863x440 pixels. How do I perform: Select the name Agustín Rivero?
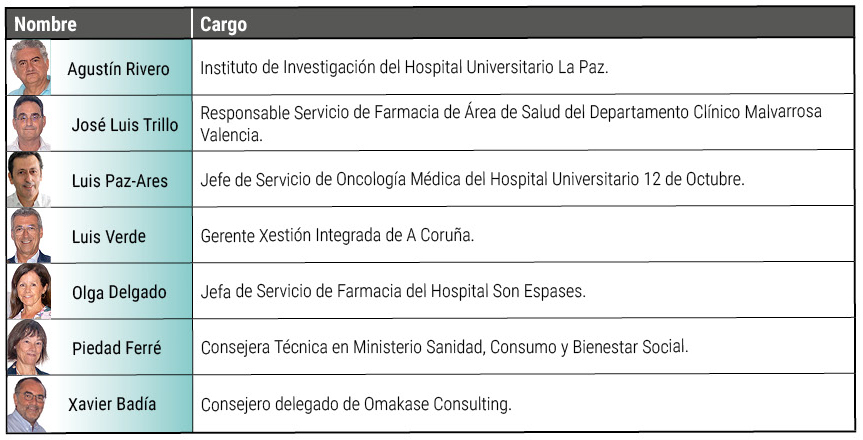coord(118,69)
